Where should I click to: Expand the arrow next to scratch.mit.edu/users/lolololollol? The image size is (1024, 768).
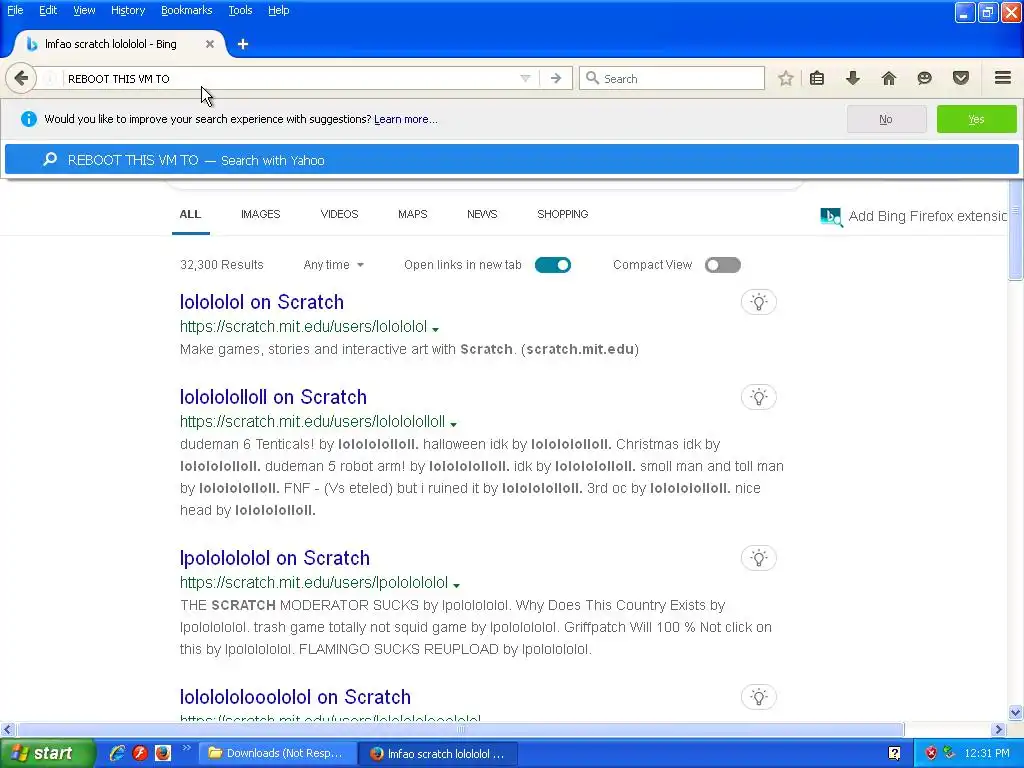pos(454,424)
